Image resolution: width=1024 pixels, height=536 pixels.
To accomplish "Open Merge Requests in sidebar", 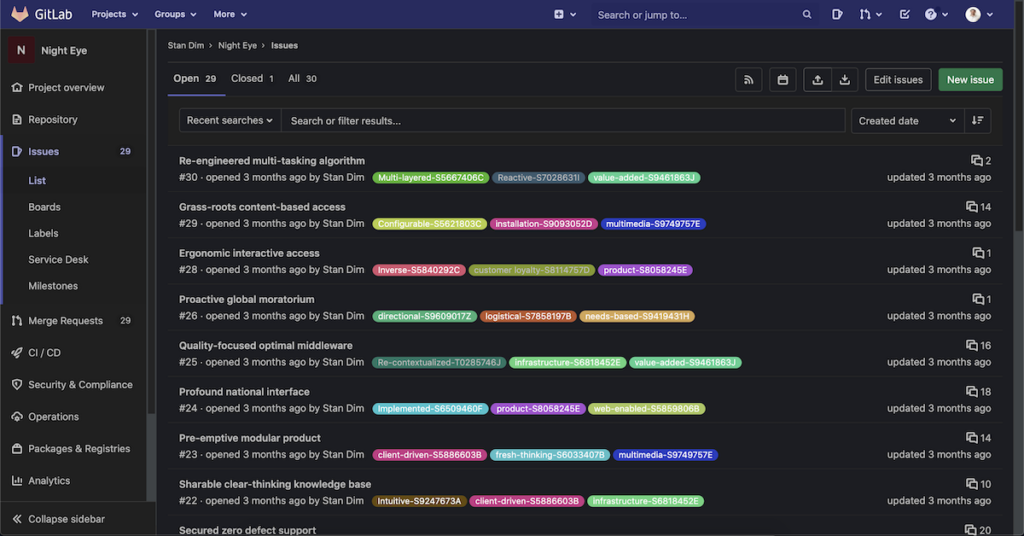I will coord(65,321).
